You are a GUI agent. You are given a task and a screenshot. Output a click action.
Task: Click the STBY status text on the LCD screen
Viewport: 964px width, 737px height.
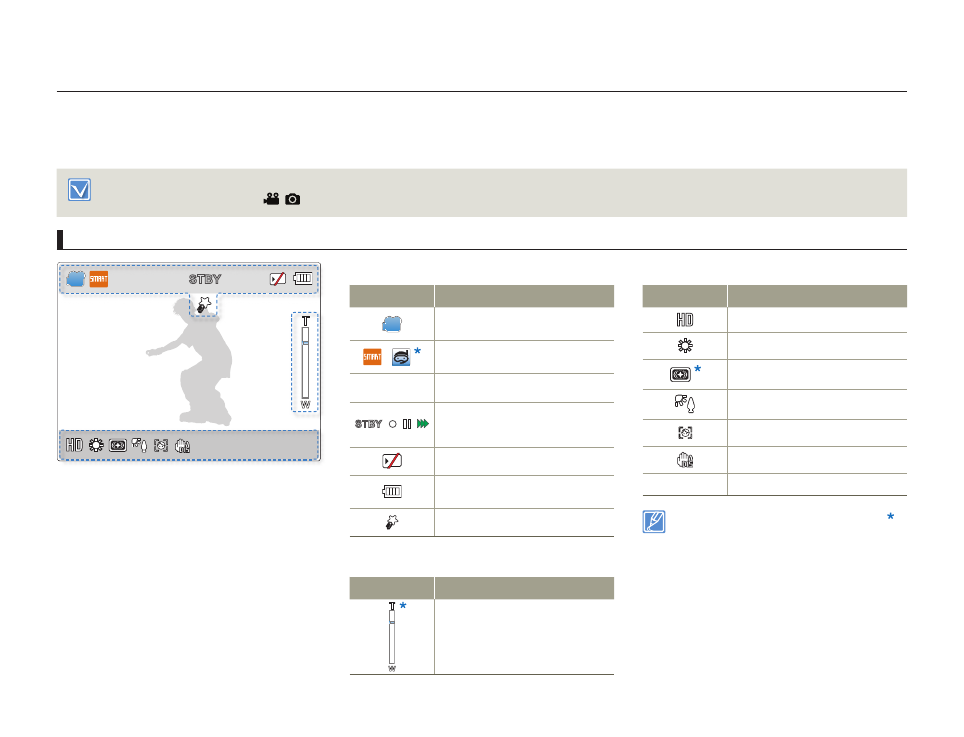click(x=205, y=279)
